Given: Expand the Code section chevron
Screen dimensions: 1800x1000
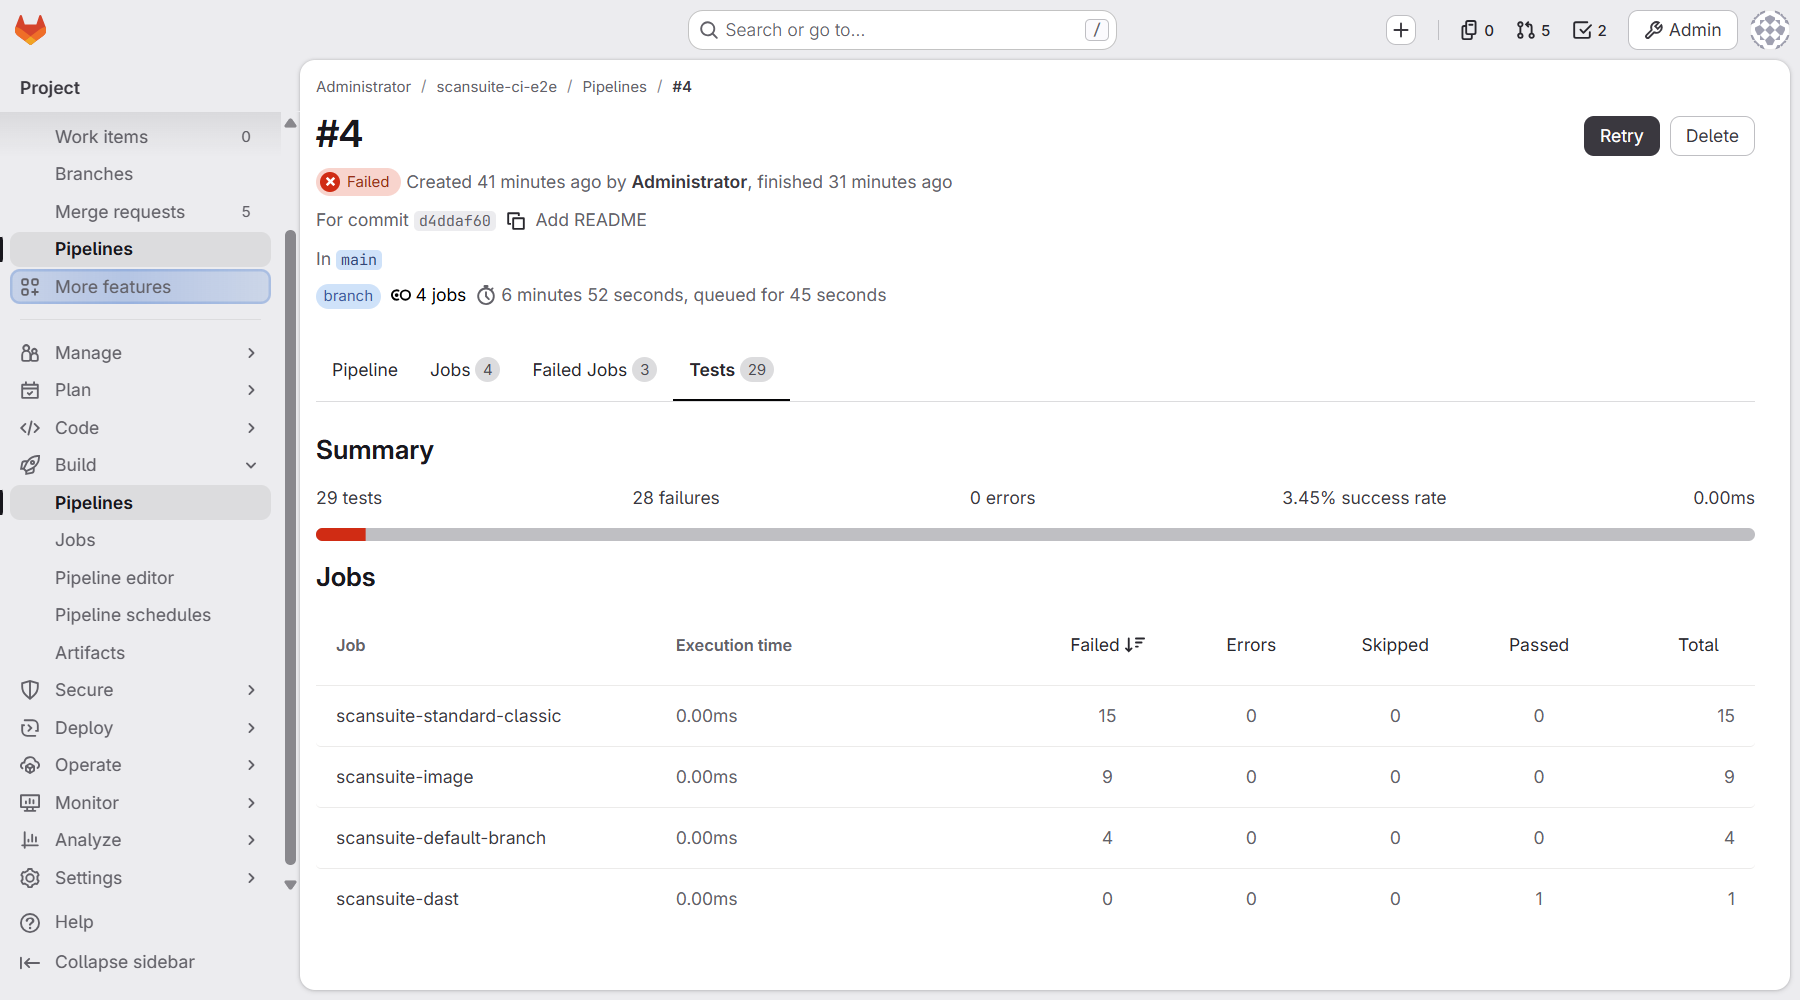Looking at the screenshot, I should coord(251,428).
